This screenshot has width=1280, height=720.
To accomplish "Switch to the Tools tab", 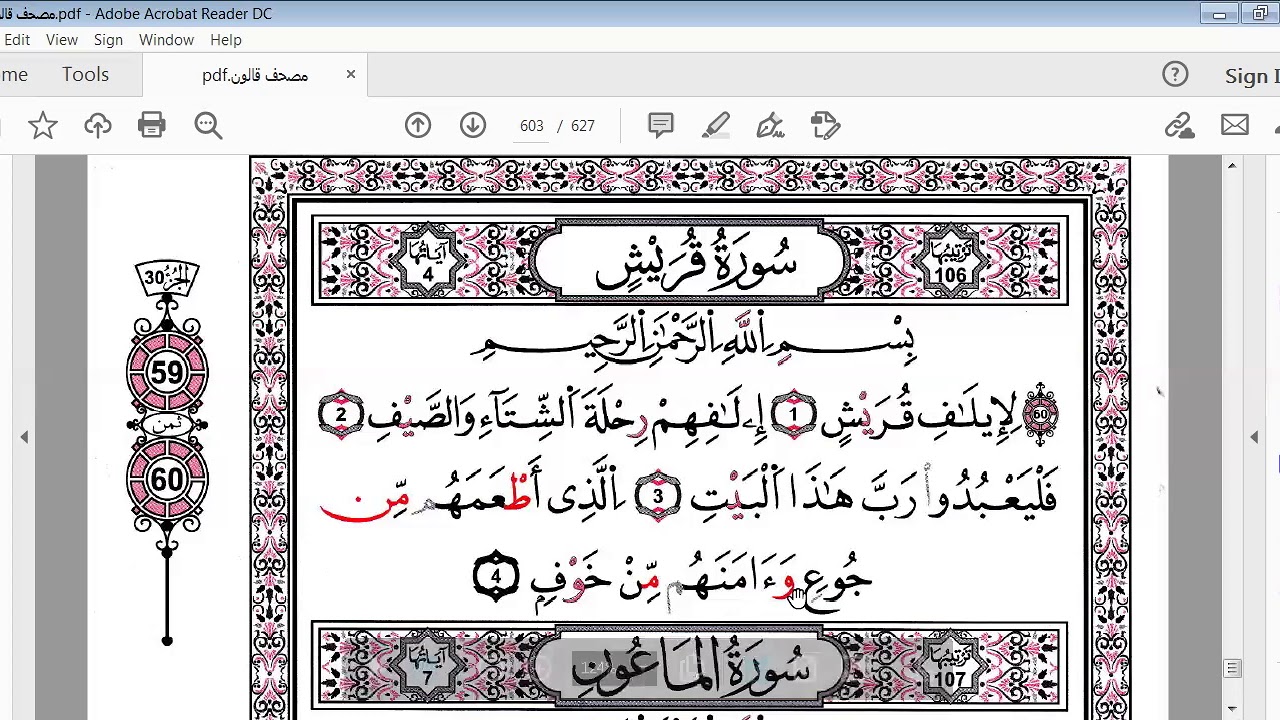I will pos(85,75).
